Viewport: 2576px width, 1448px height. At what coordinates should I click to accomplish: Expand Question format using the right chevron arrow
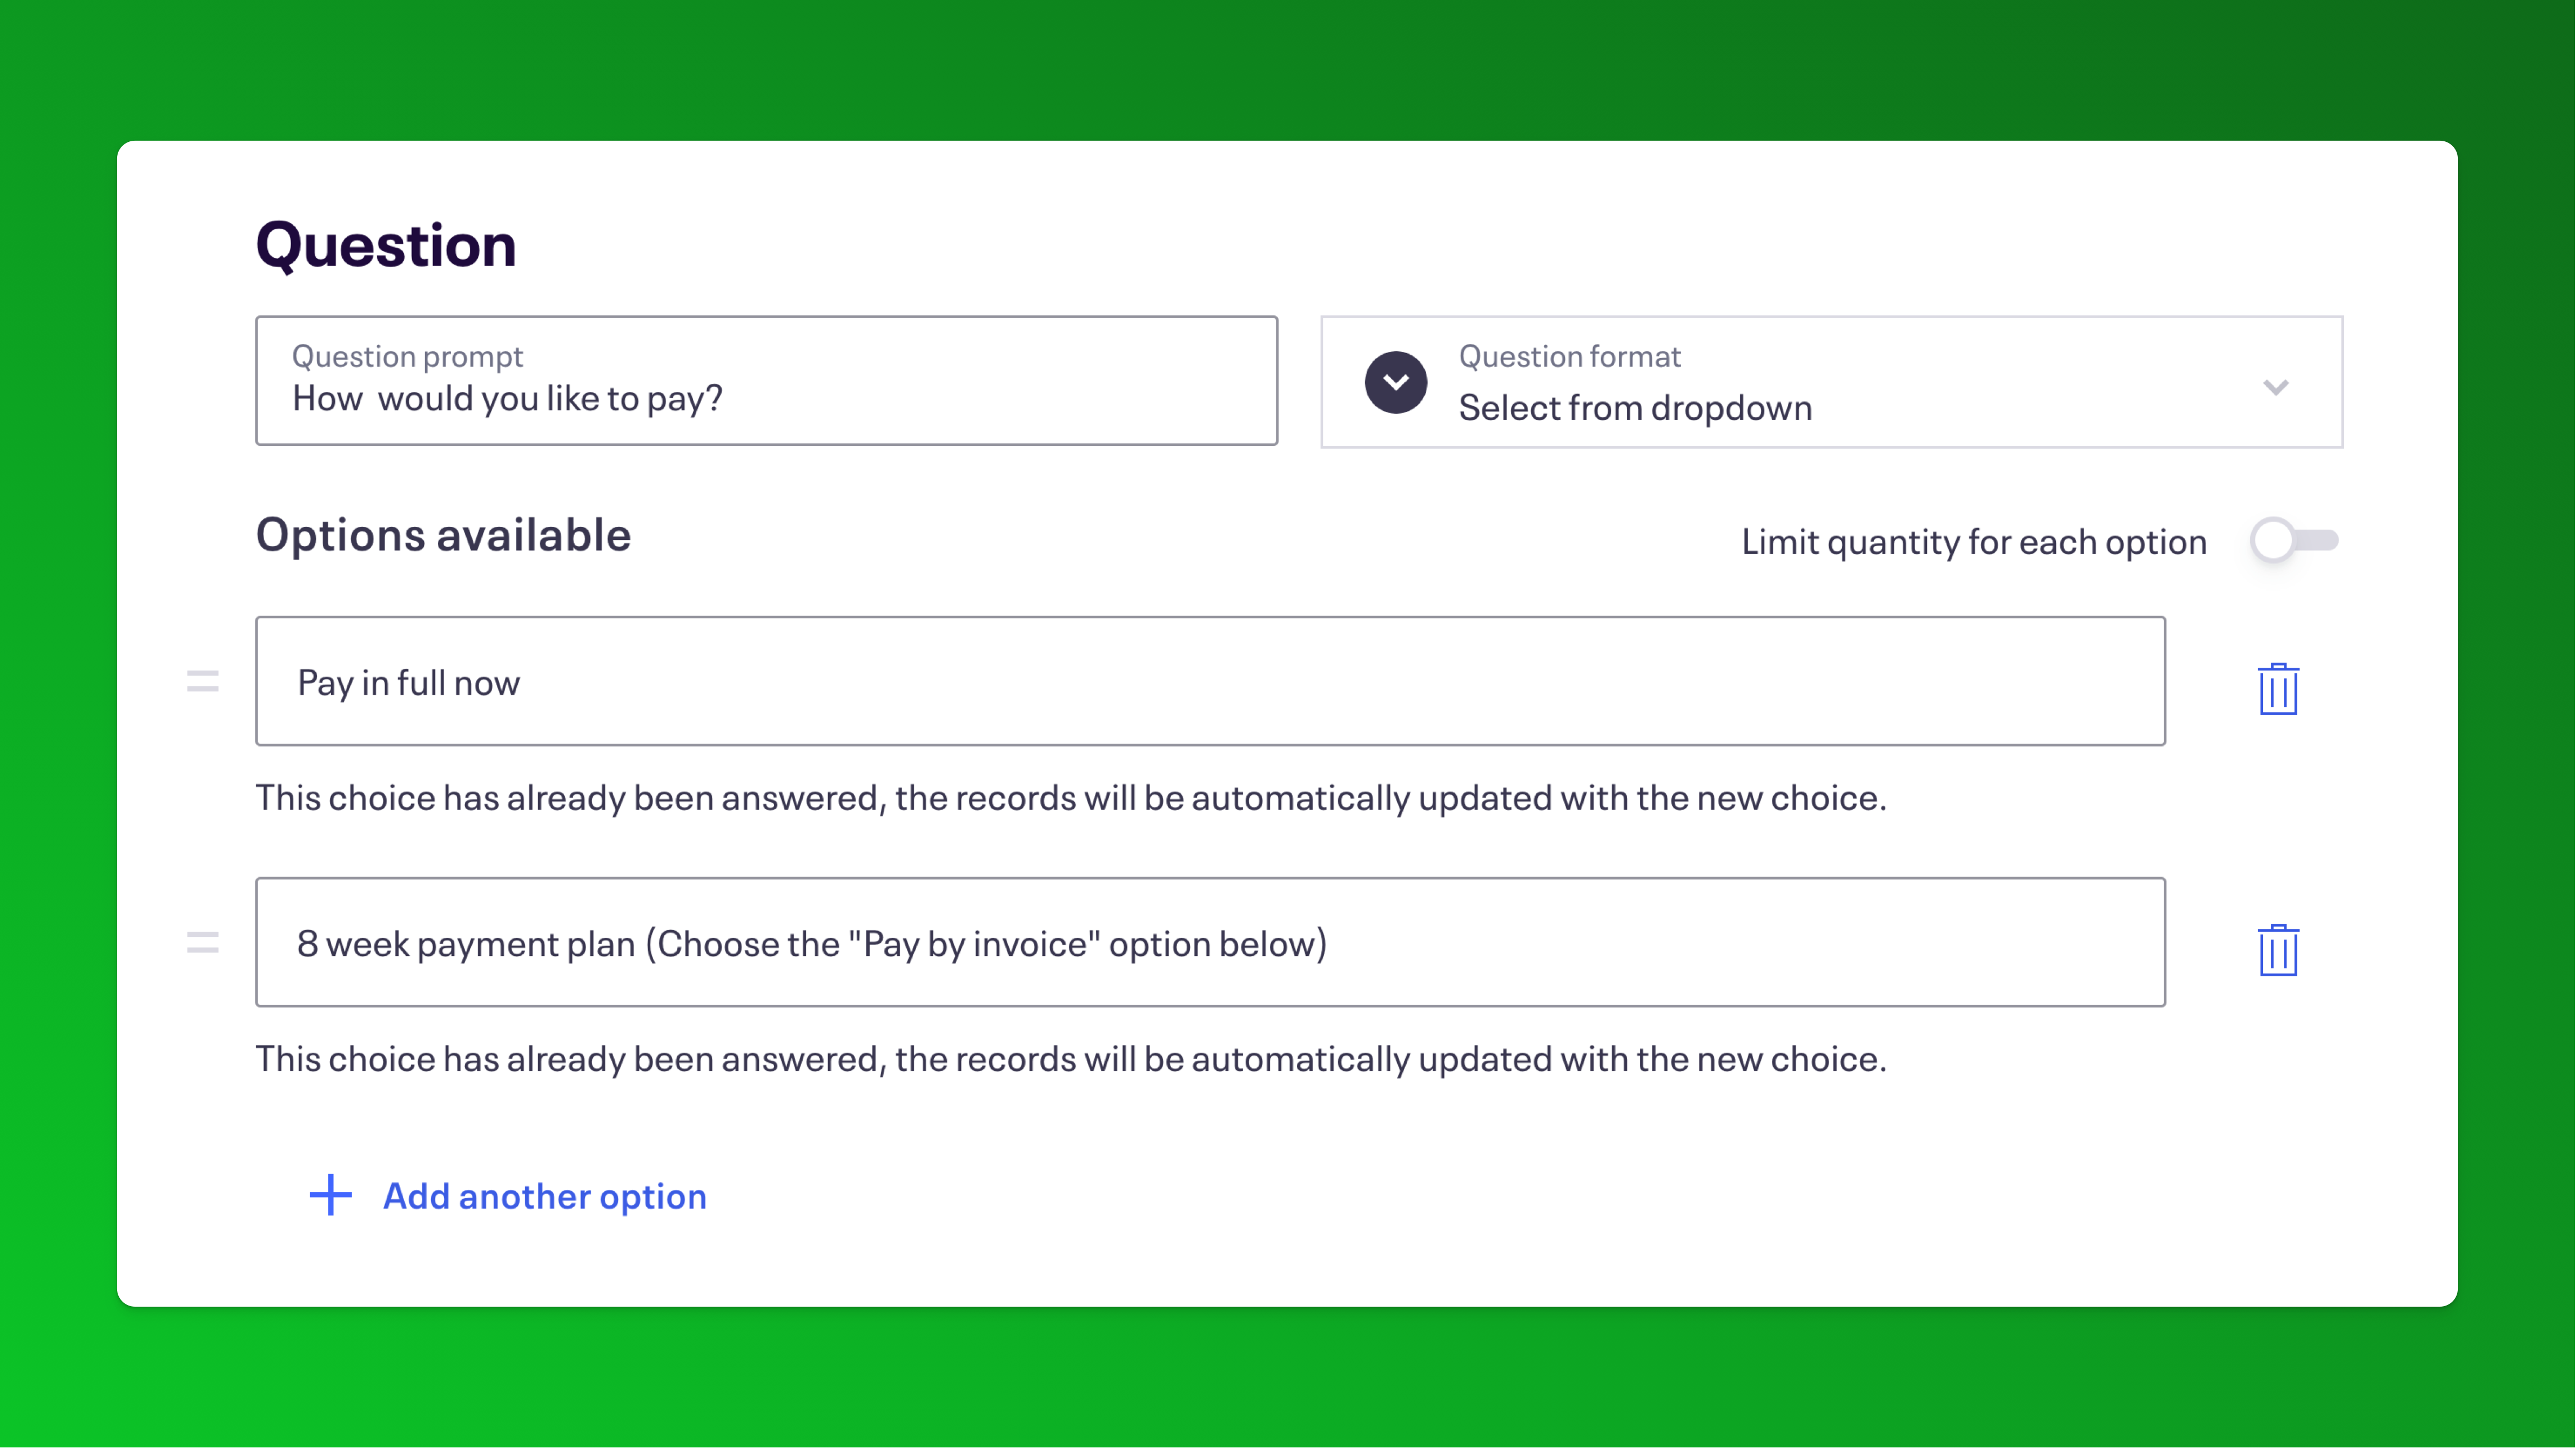click(x=2276, y=386)
